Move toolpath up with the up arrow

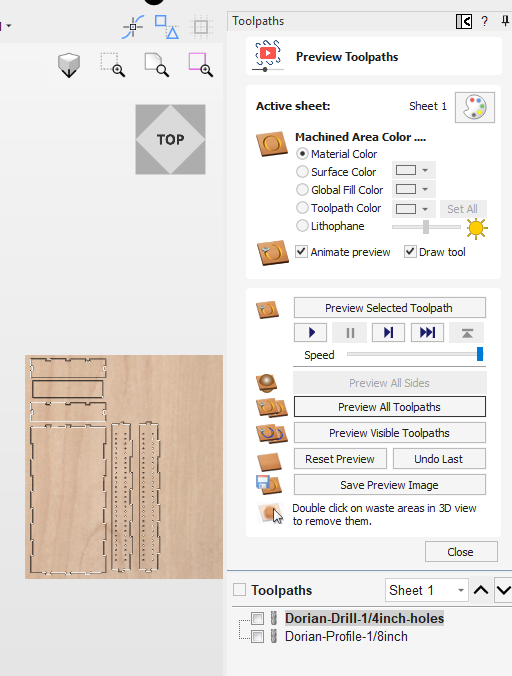pyautogui.click(x=481, y=590)
